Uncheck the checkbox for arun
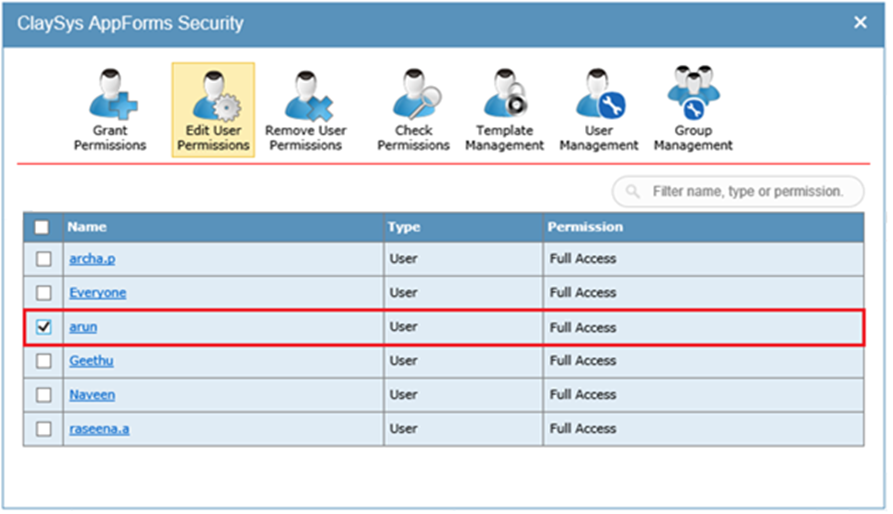This screenshot has width=893, height=514. pos(43,327)
